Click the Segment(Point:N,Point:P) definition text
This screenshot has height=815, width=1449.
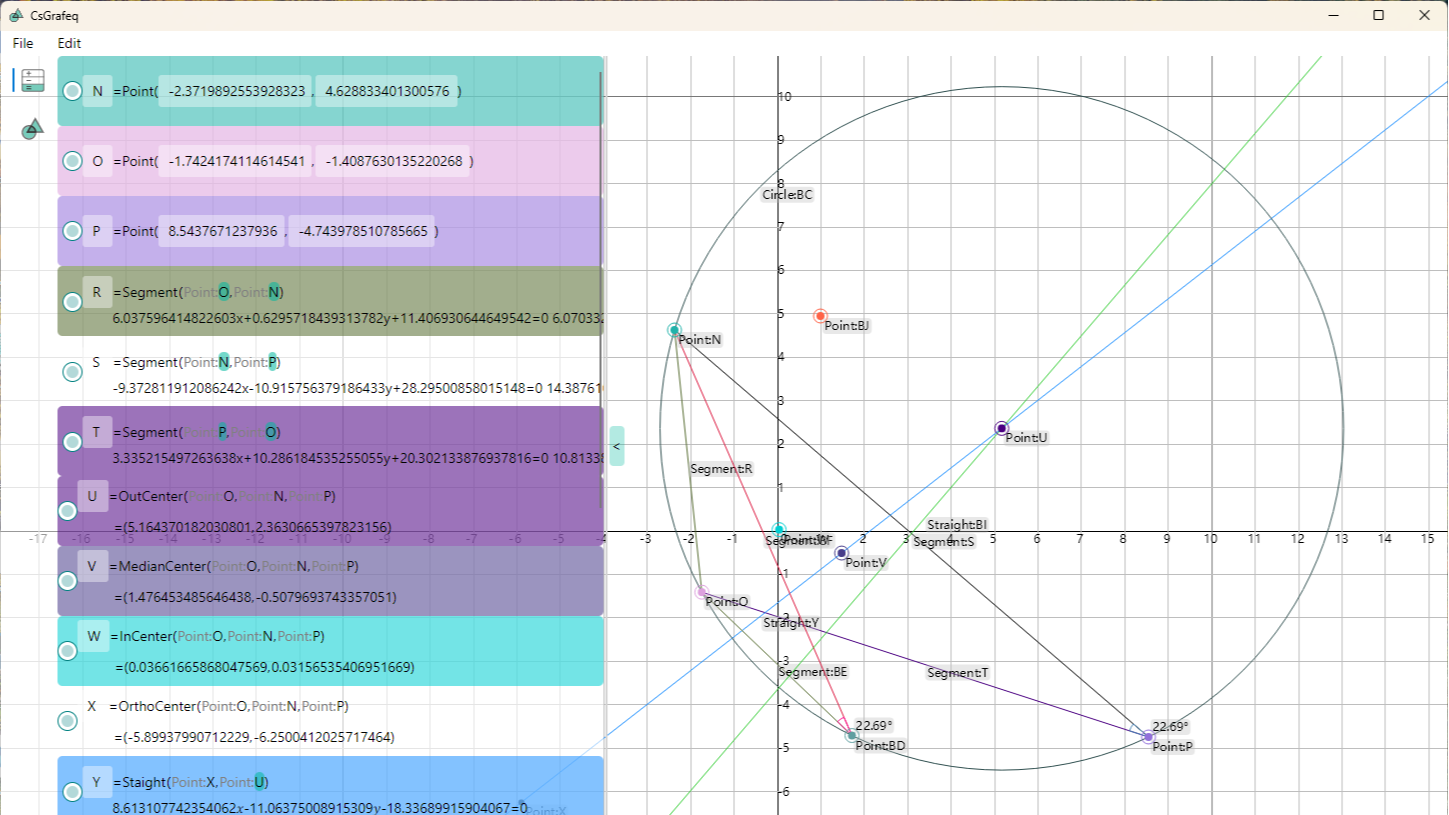tap(197, 362)
